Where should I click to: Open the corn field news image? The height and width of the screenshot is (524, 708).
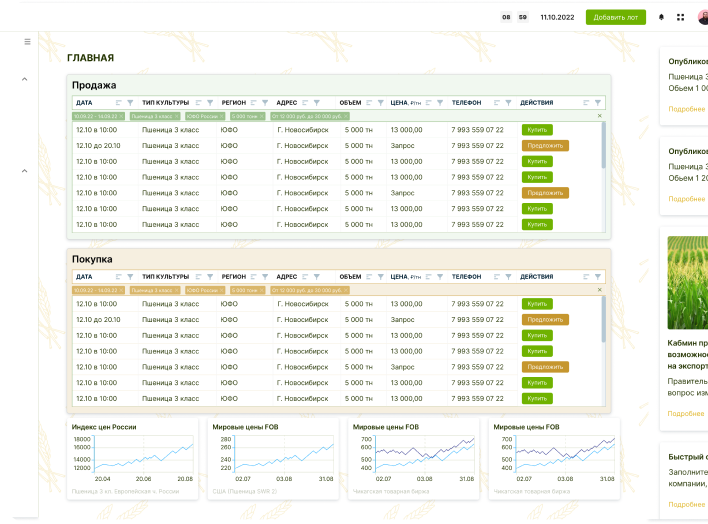688,282
